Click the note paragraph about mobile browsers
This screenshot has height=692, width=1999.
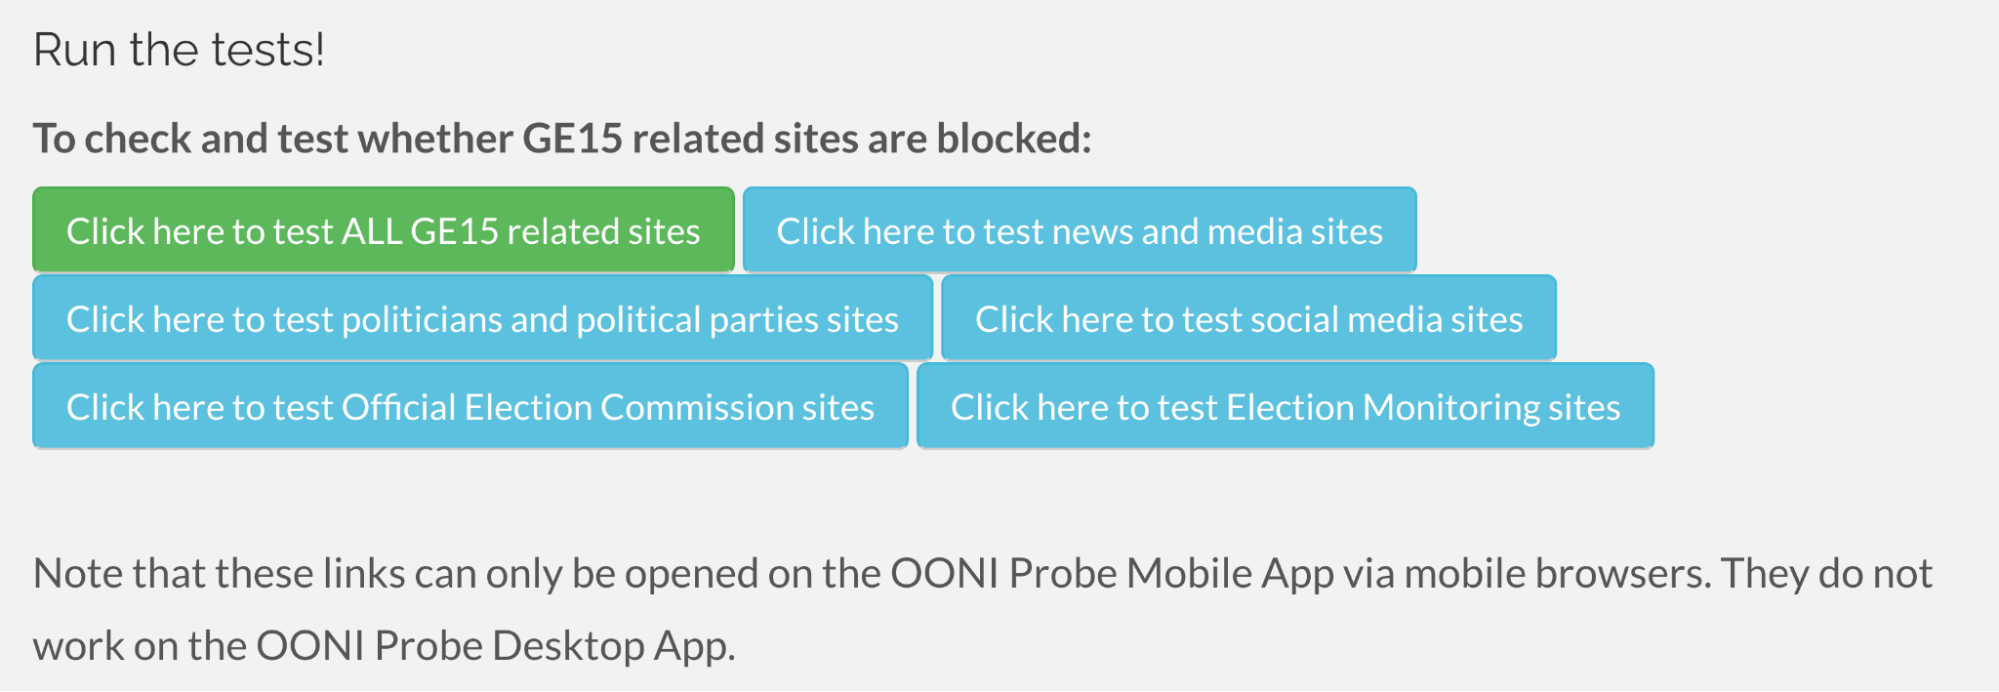982,574
